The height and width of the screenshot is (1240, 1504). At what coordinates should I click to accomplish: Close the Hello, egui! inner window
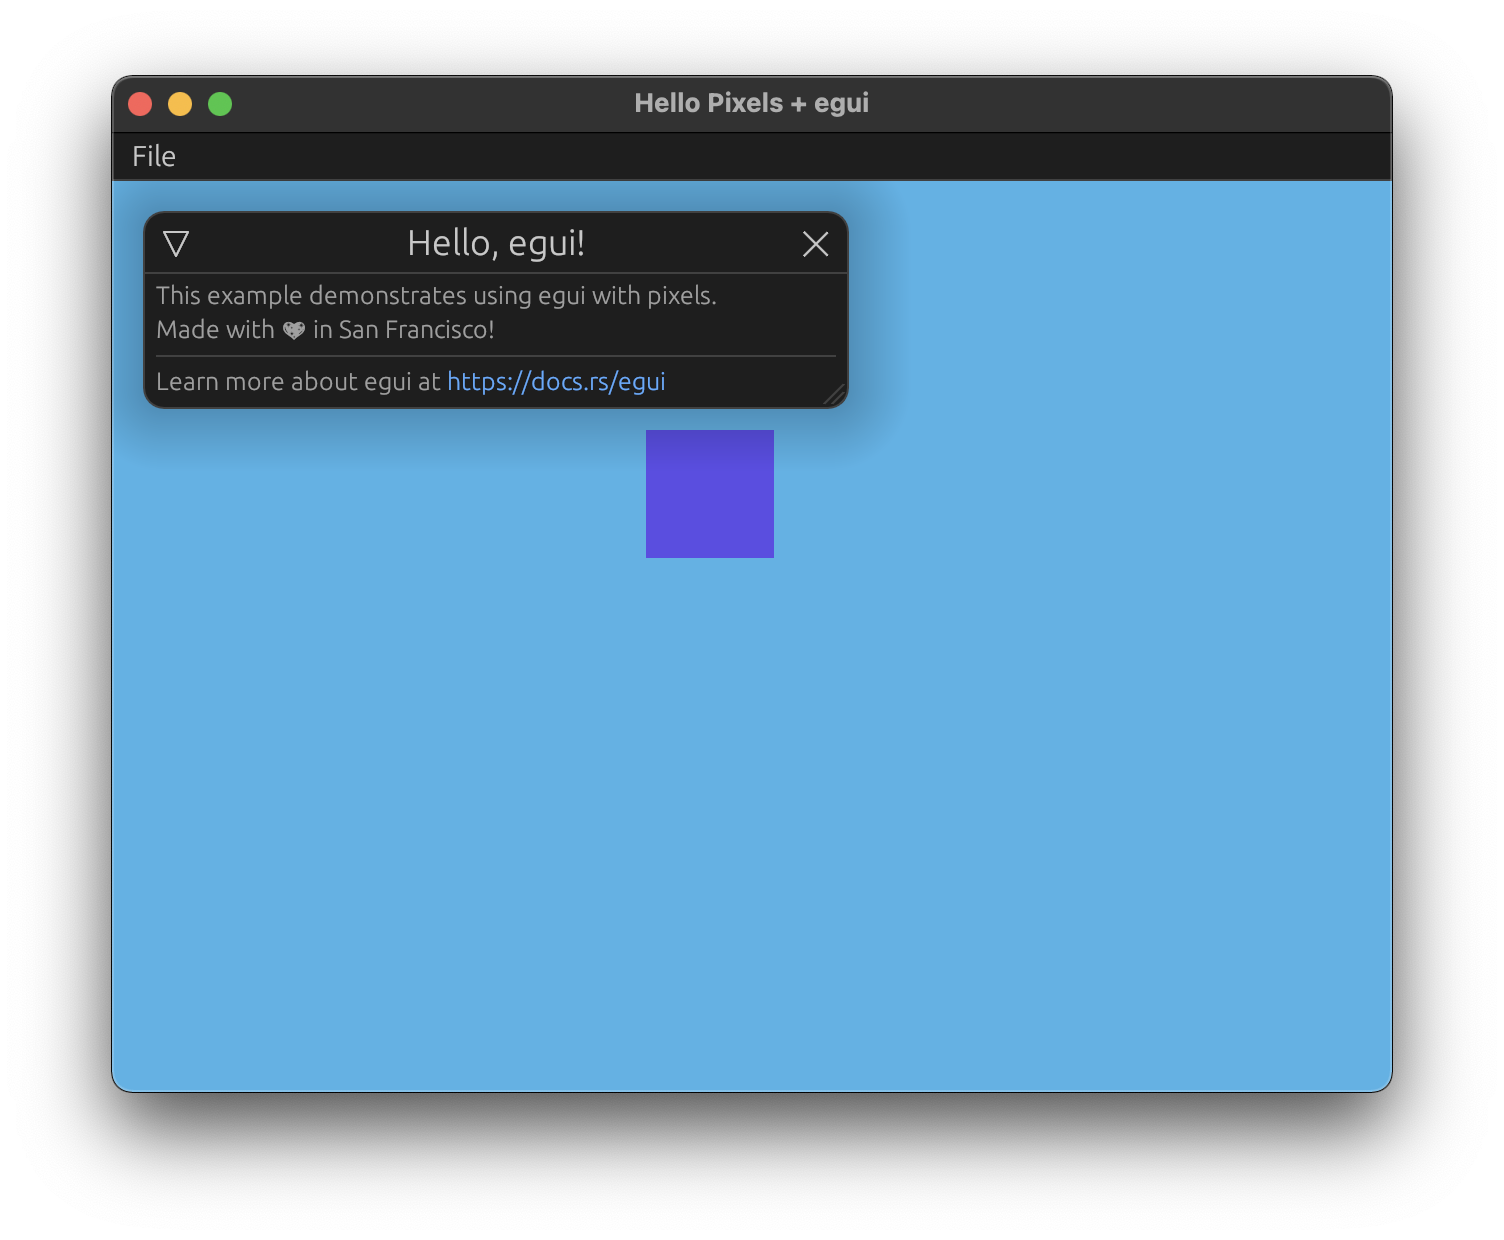pyautogui.click(x=815, y=244)
